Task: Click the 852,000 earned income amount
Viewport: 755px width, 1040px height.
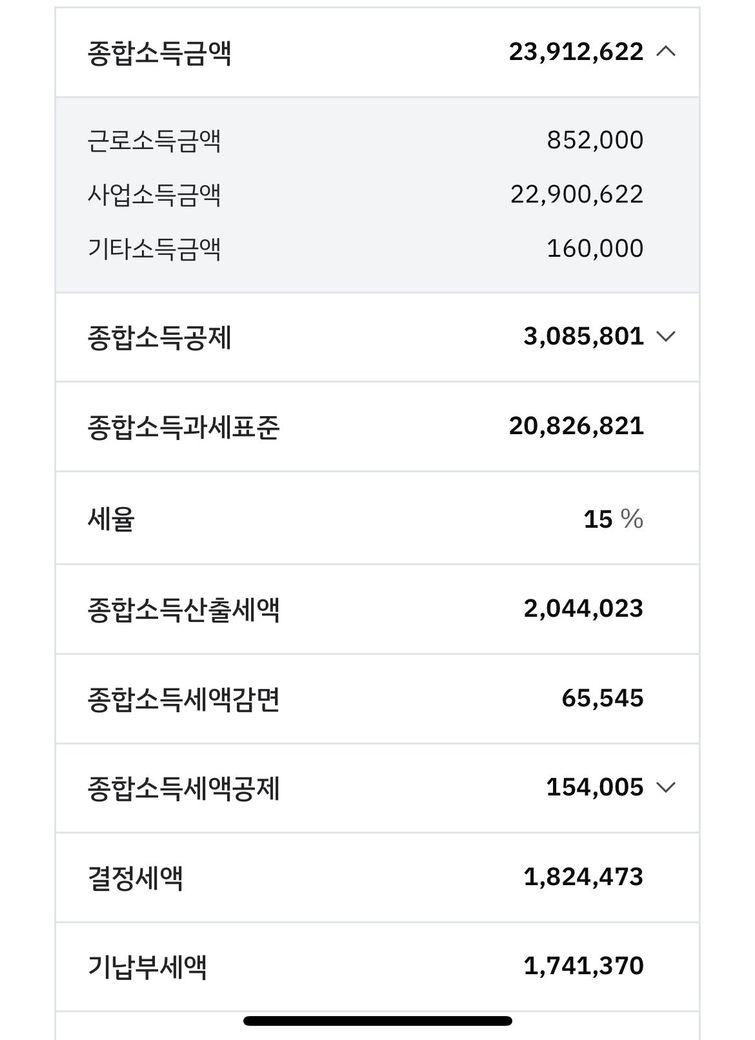Action: point(595,140)
